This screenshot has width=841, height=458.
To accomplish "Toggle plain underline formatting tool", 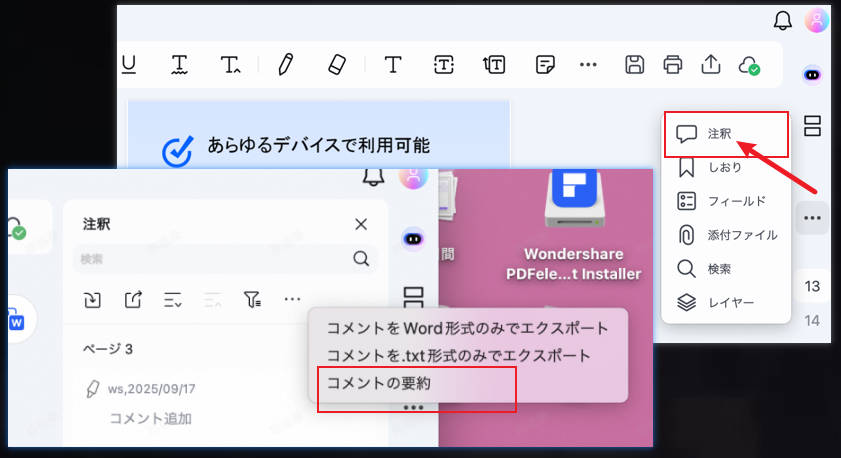I will [129, 65].
